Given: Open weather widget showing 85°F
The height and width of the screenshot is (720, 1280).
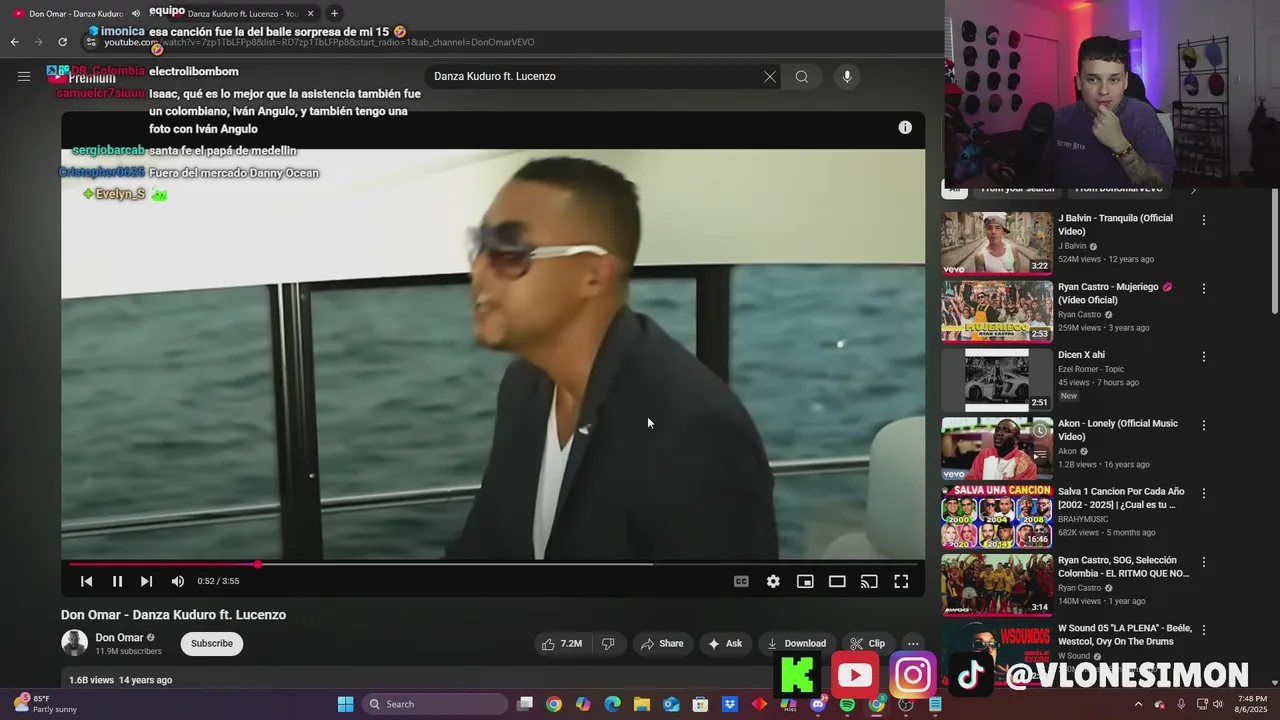Looking at the screenshot, I should (45, 704).
